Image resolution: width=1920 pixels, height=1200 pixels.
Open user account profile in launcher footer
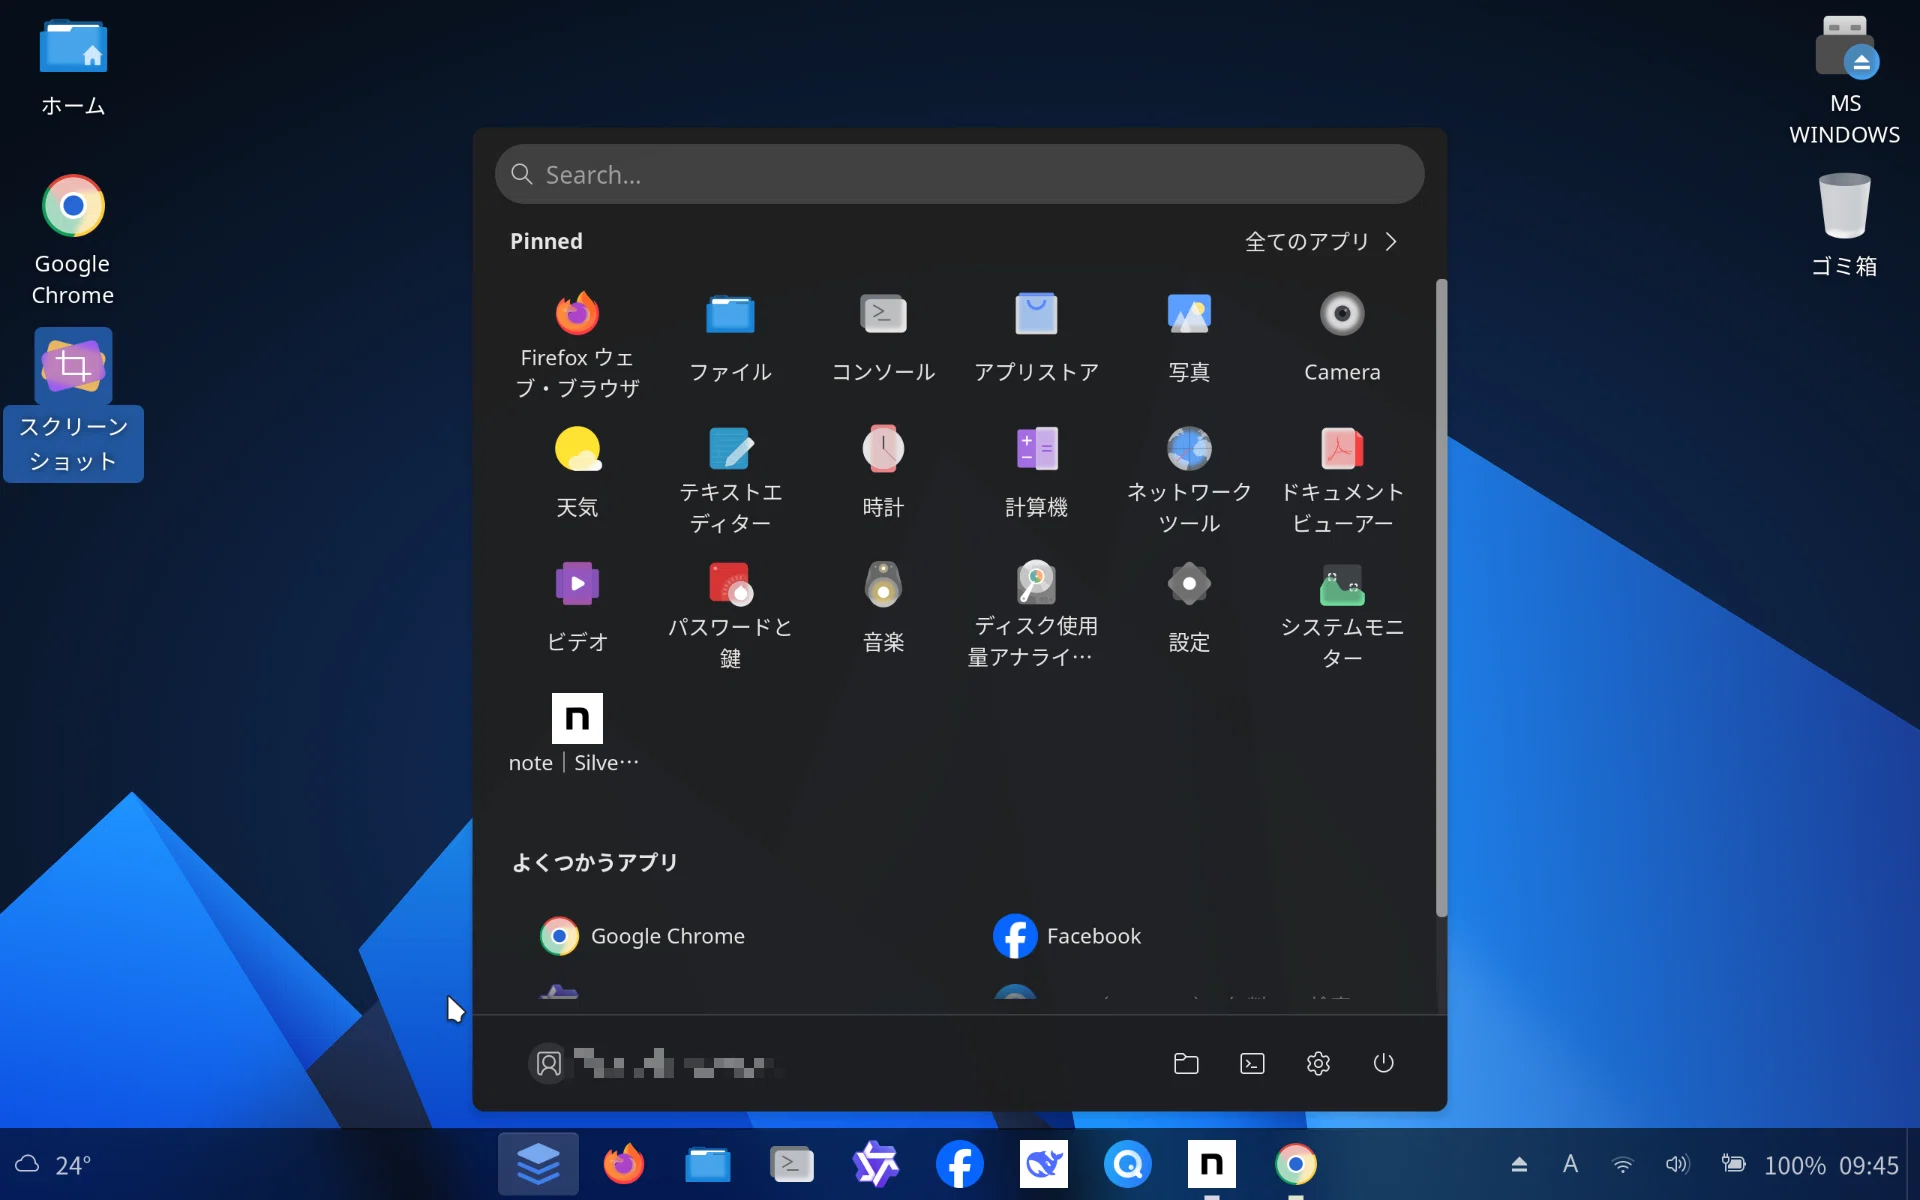650,1063
